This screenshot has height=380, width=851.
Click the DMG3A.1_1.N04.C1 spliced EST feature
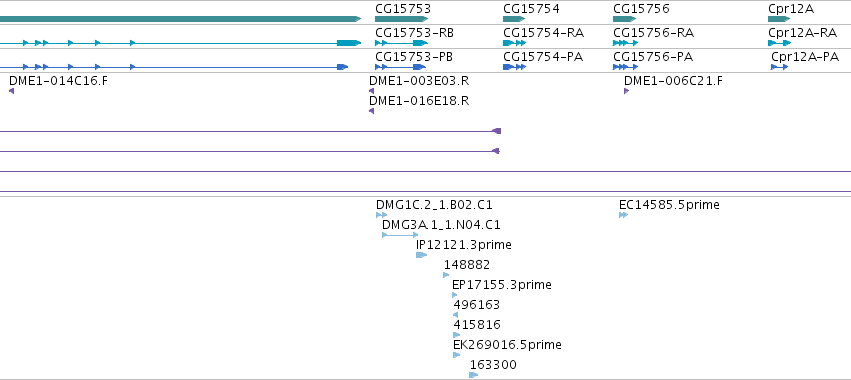[400, 235]
